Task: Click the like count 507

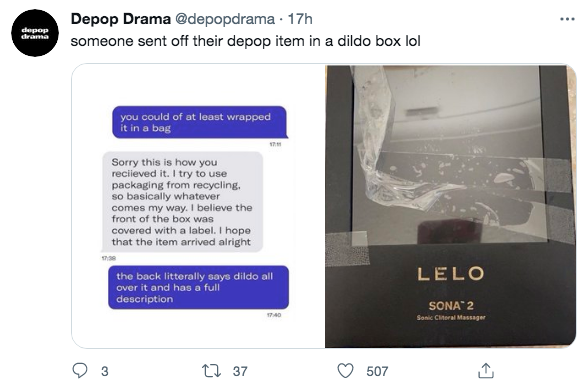Action: 377,371
